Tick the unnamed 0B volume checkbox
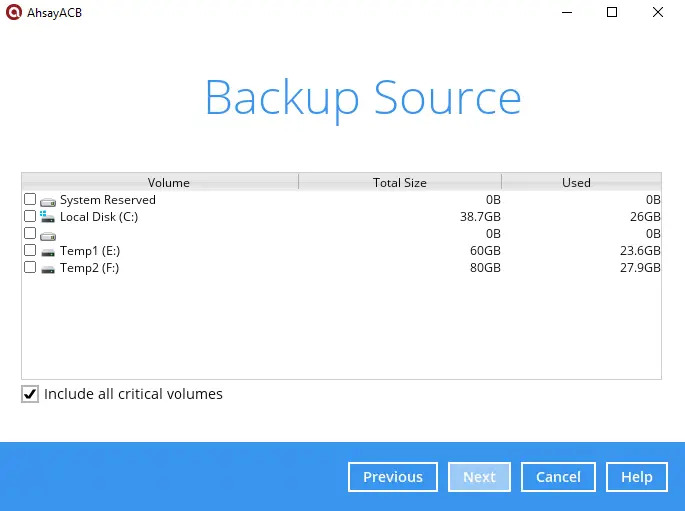 (x=30, y=234)
